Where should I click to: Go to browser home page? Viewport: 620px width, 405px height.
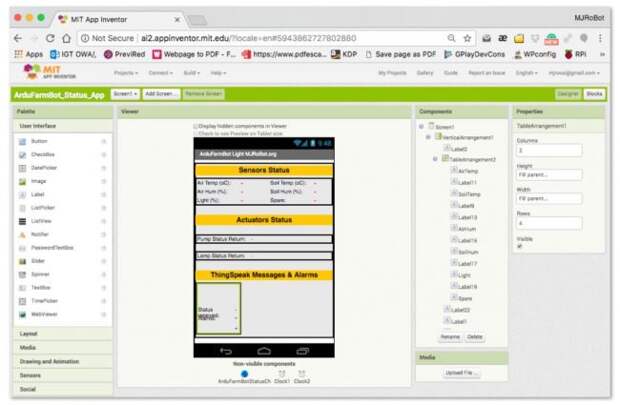coord(66,38)
